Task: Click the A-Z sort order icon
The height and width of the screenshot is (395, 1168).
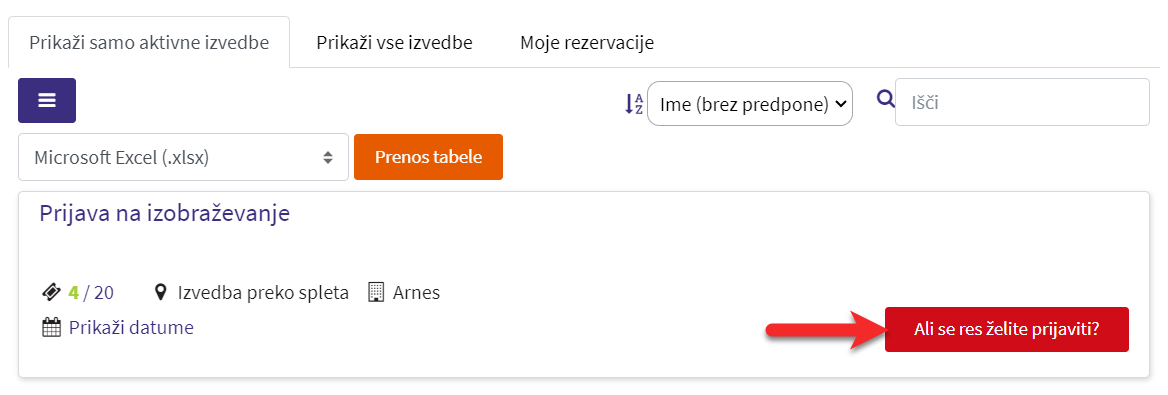Action: coord(633,104)
